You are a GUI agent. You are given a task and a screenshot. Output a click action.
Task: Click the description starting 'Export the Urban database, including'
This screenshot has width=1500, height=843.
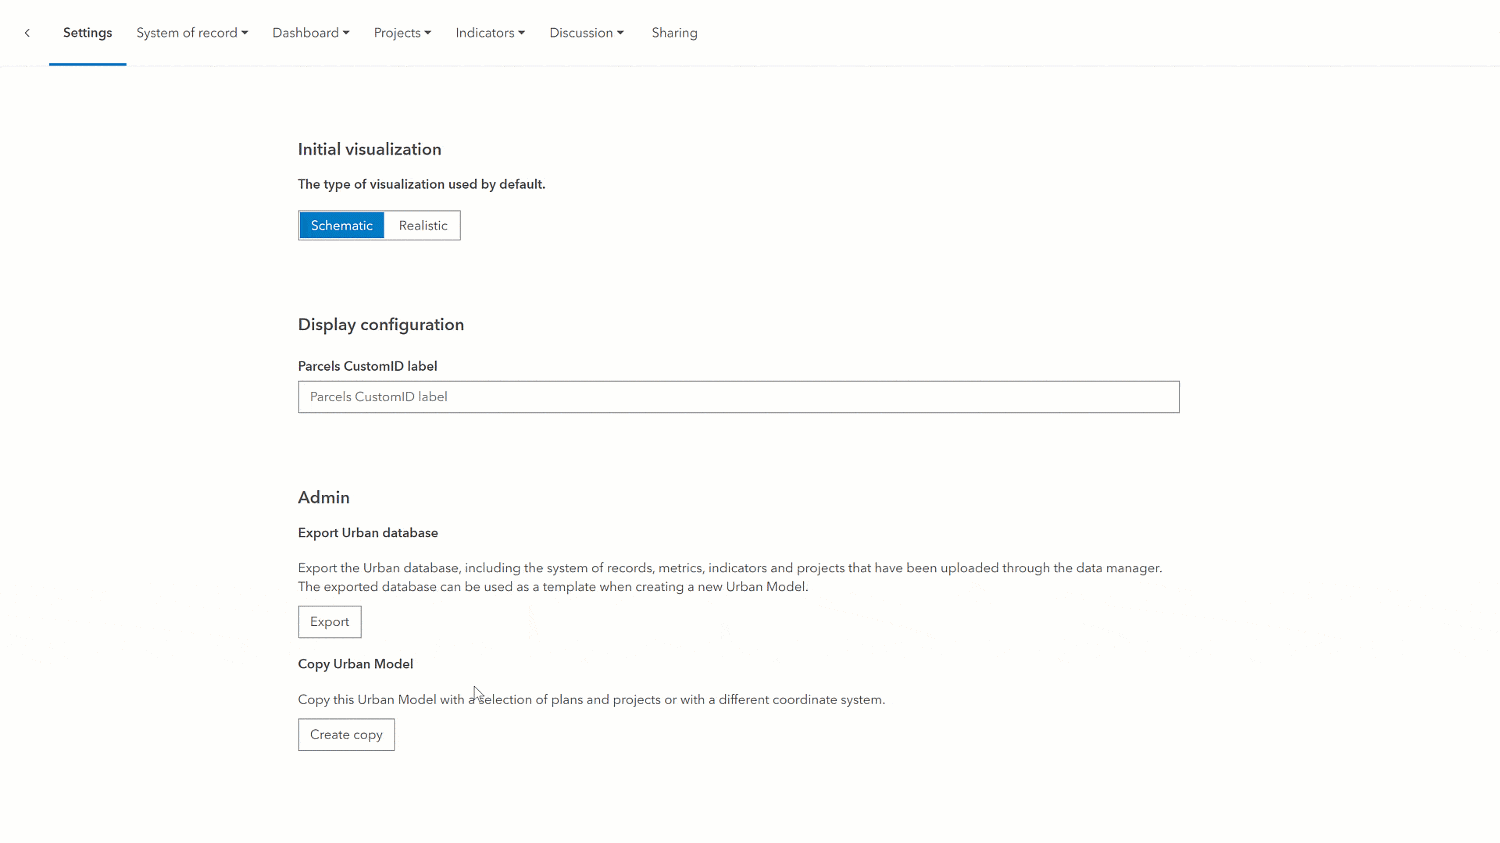[730, 577]
